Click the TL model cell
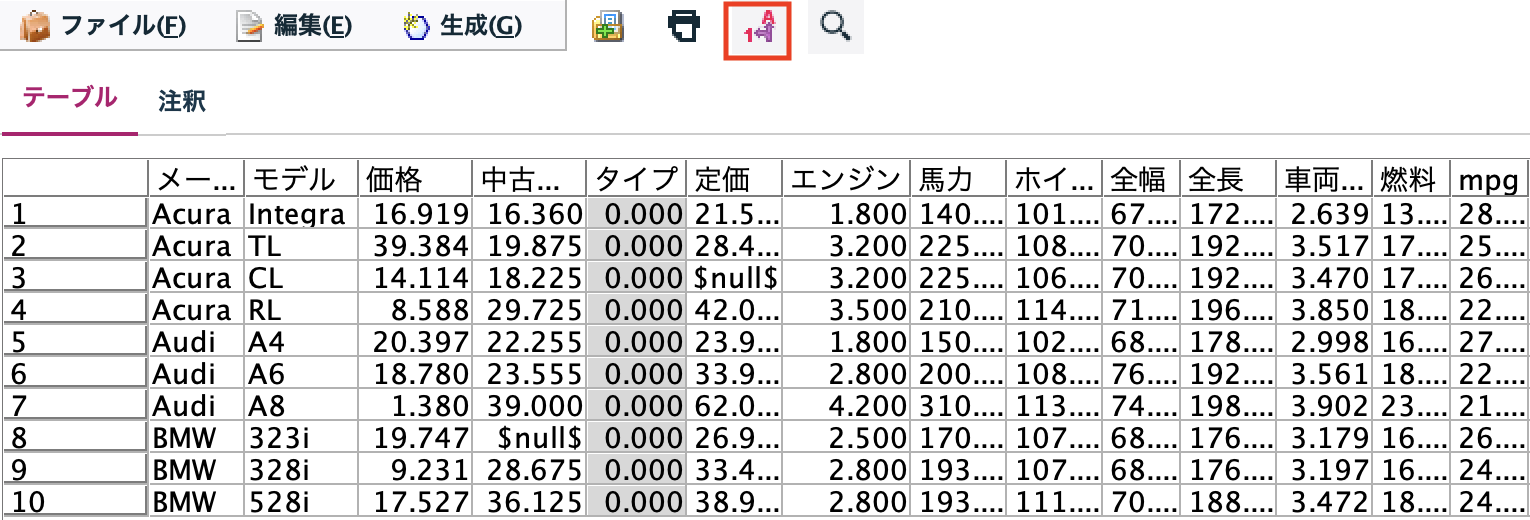This screenshot has width=1530, height=520. 301,245
